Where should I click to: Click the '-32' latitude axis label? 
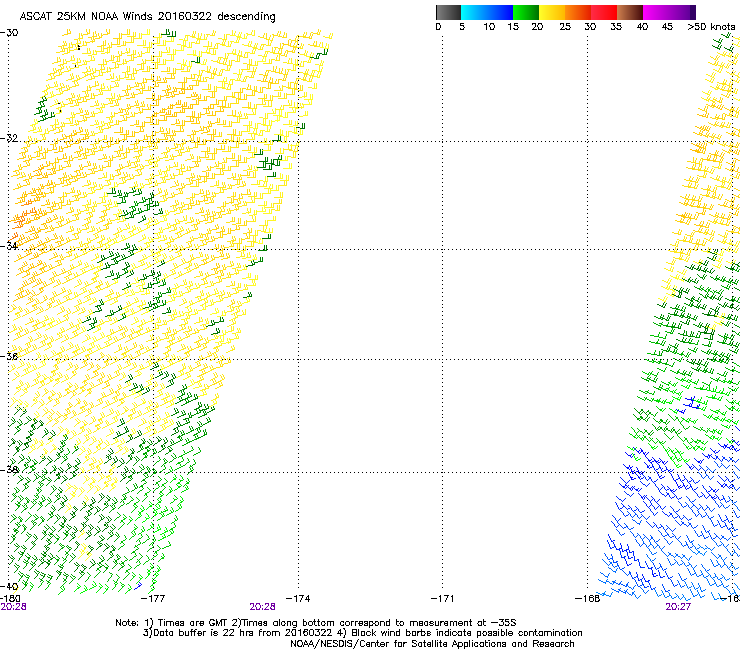9,138
